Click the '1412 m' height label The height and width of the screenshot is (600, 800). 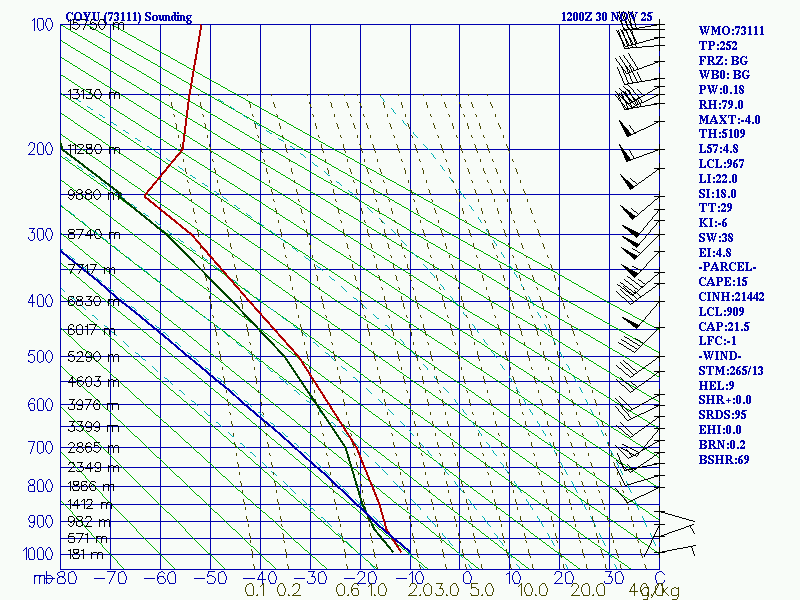point(90,505)
